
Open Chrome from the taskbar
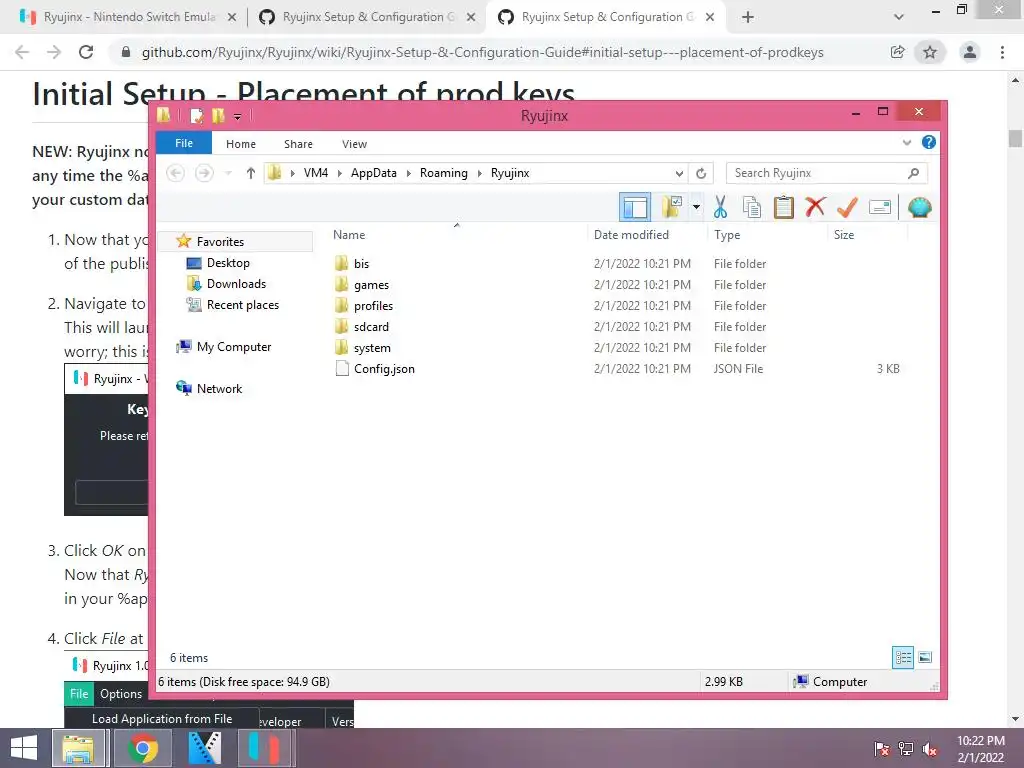click(143, 748)
